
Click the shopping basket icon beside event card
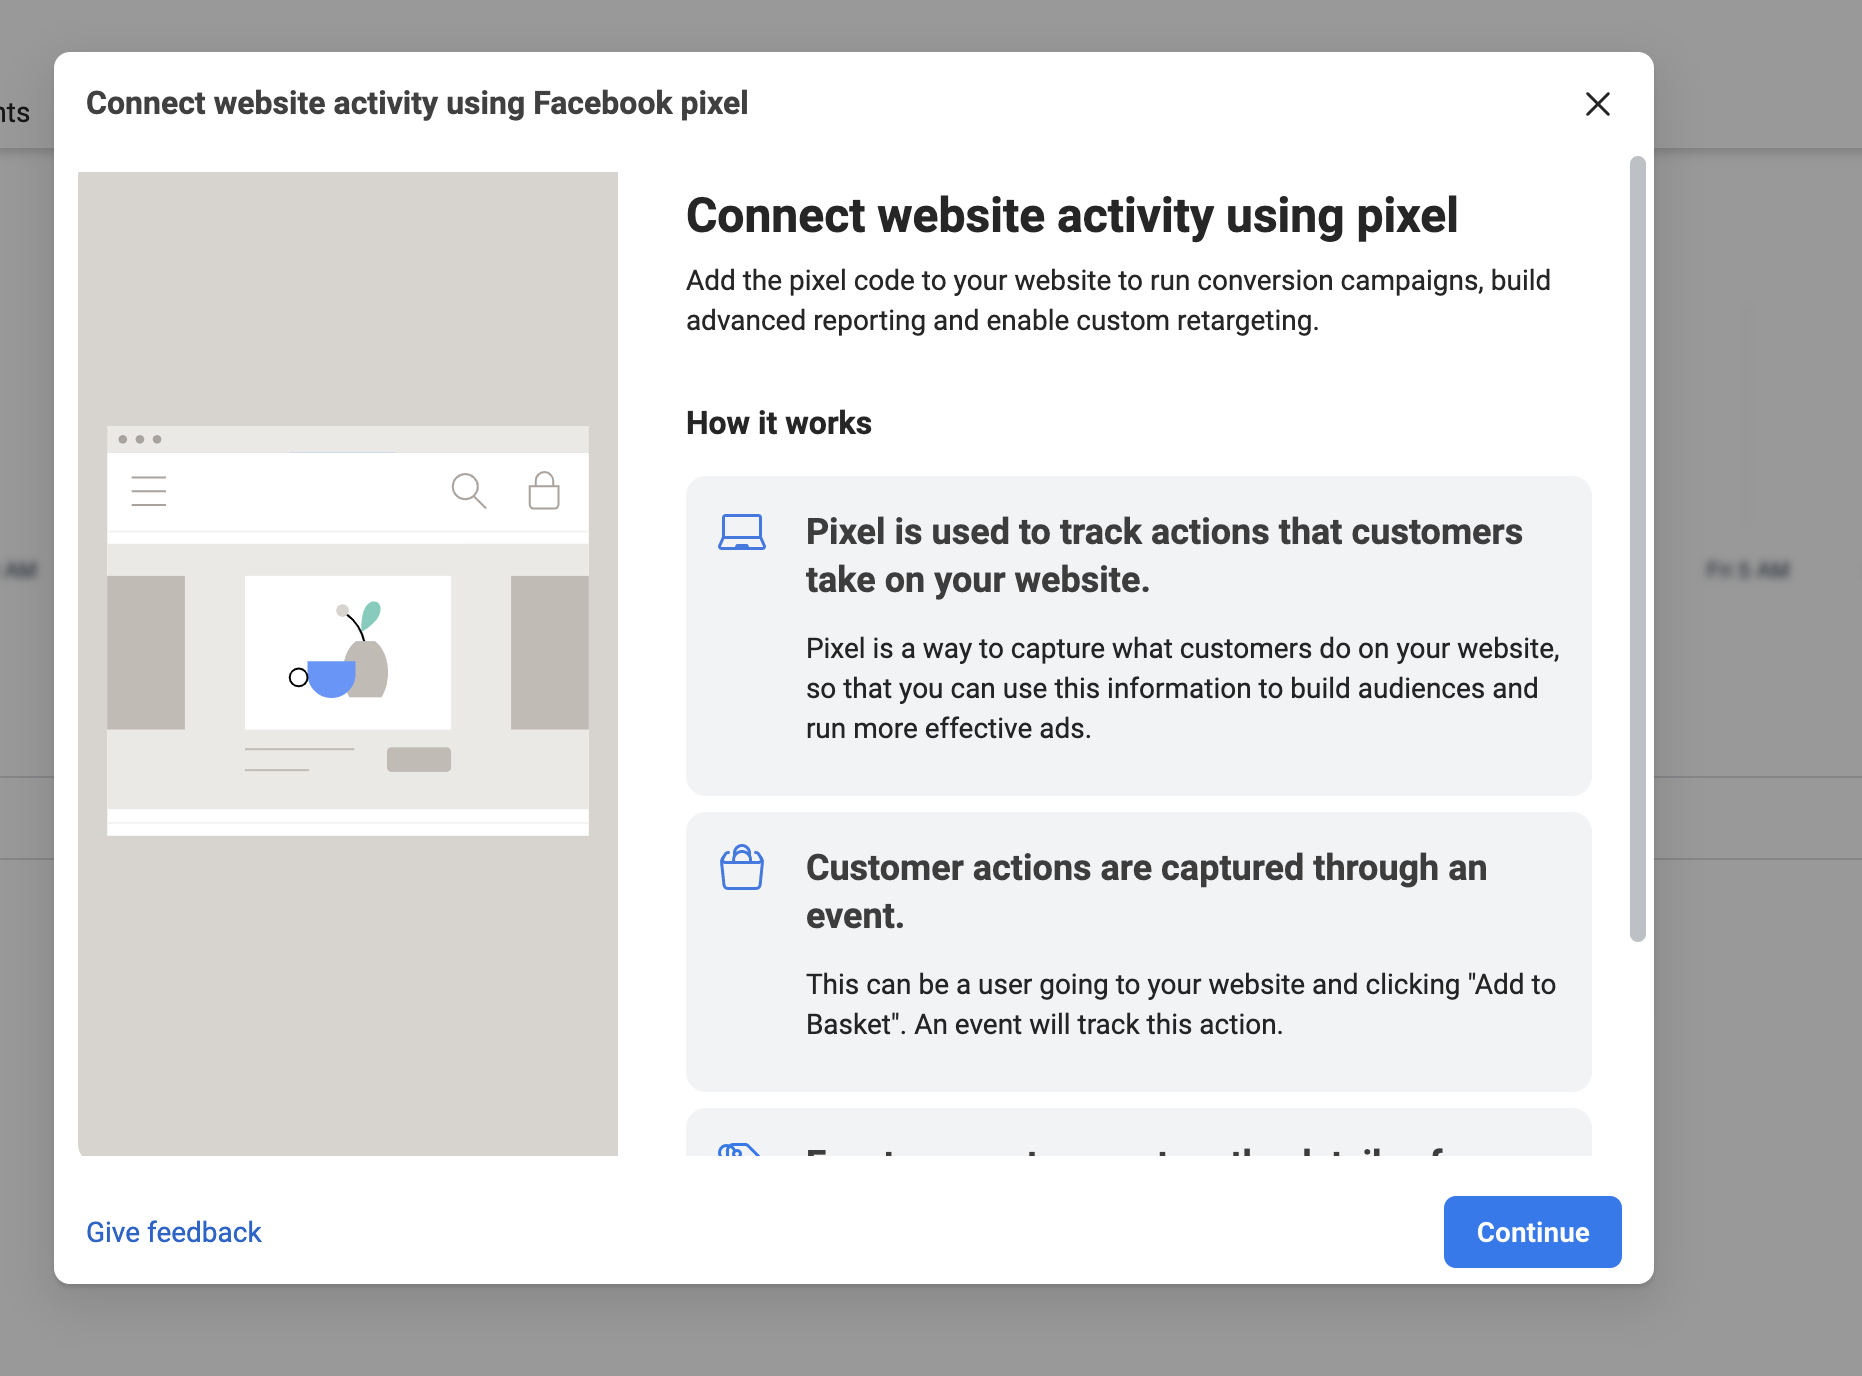coord(742,867)
